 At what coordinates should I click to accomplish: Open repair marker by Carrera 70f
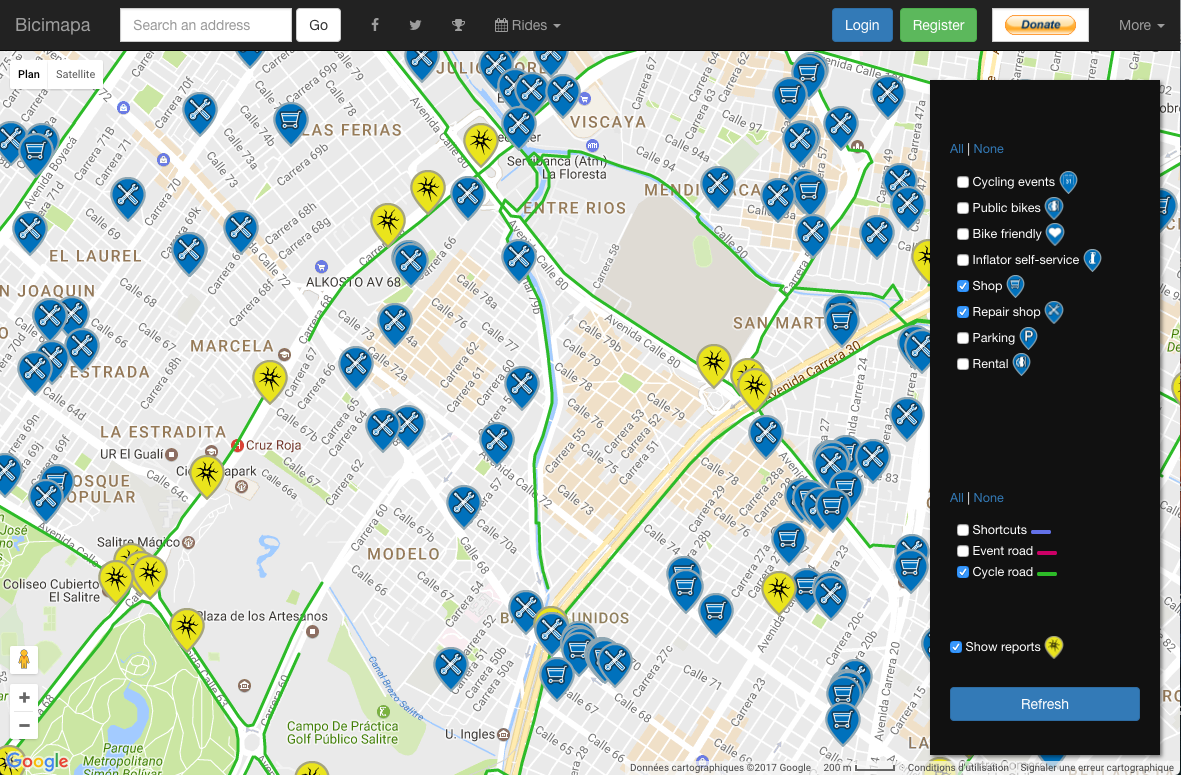click(x=200, y=113)
